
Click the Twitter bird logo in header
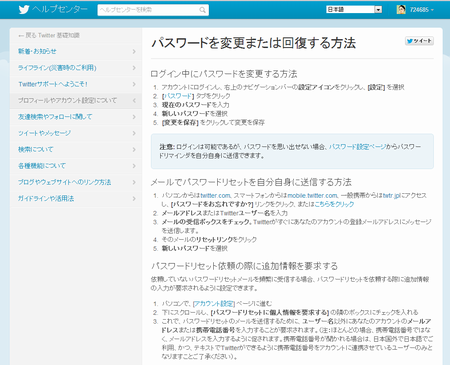[x=24, y=9]
